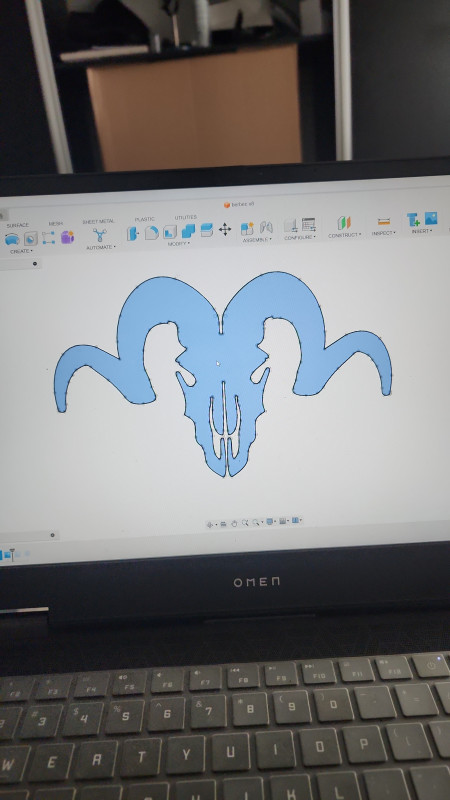This screenshot has height=800, width=450.
Task: Click the Combine tool icon
Action: pos(188,231)
